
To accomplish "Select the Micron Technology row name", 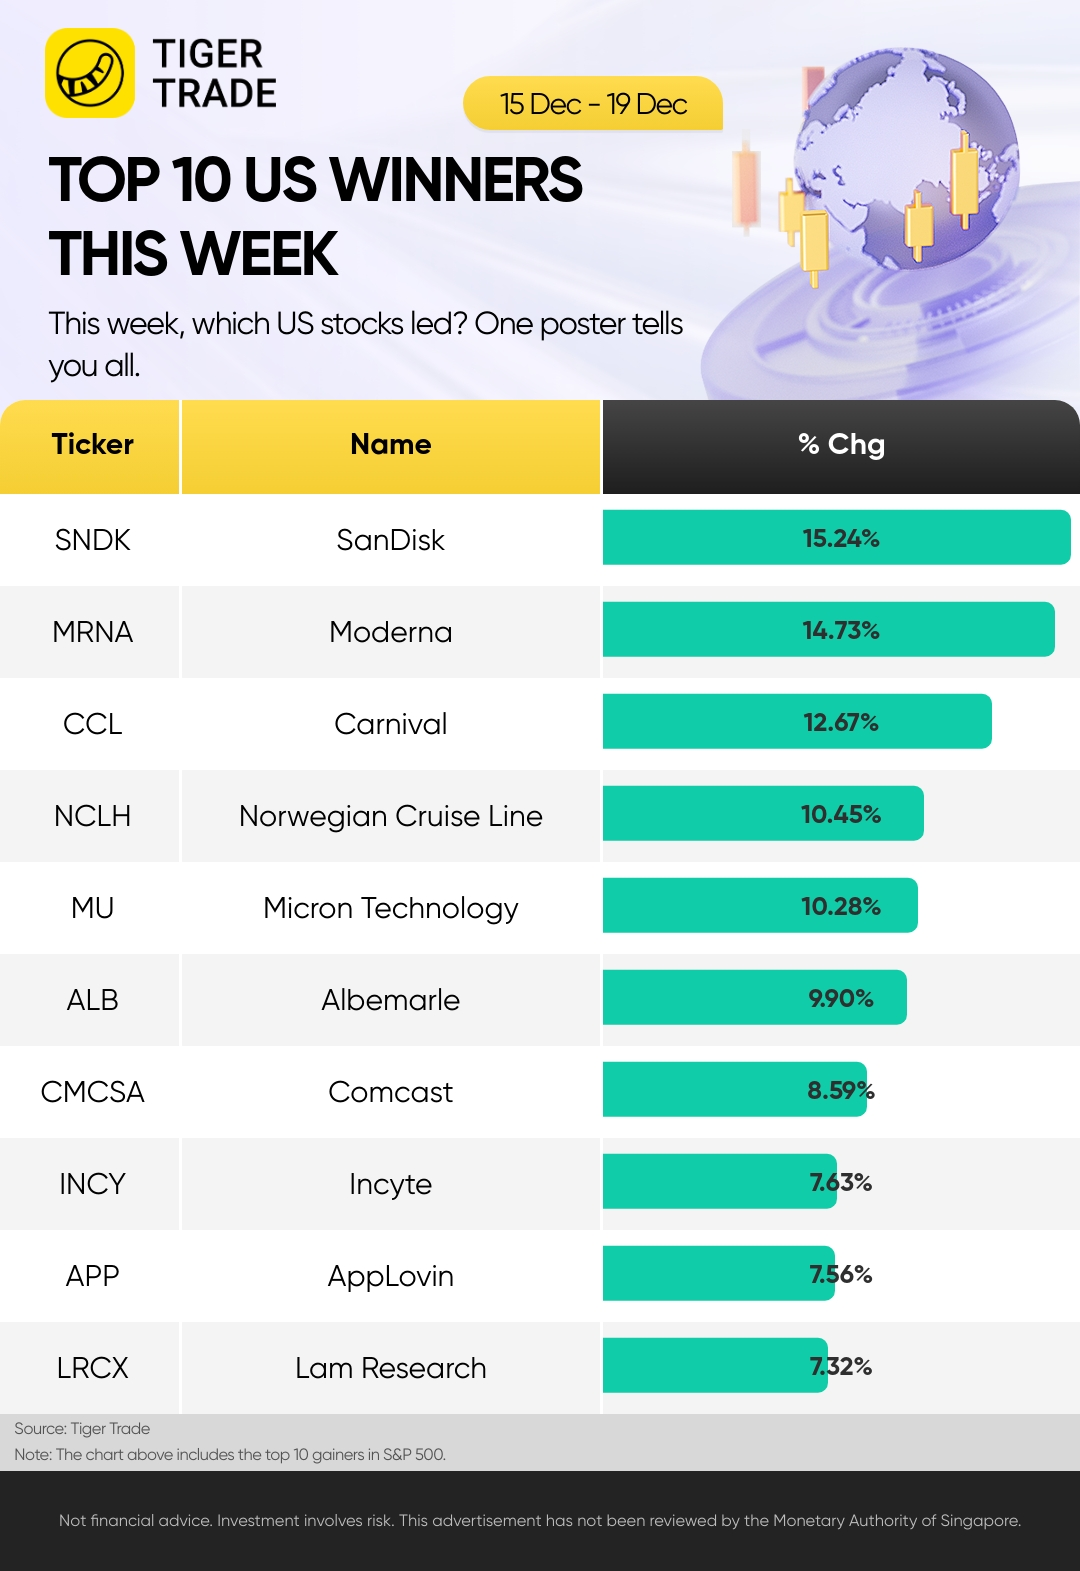I will coord(390,908).
